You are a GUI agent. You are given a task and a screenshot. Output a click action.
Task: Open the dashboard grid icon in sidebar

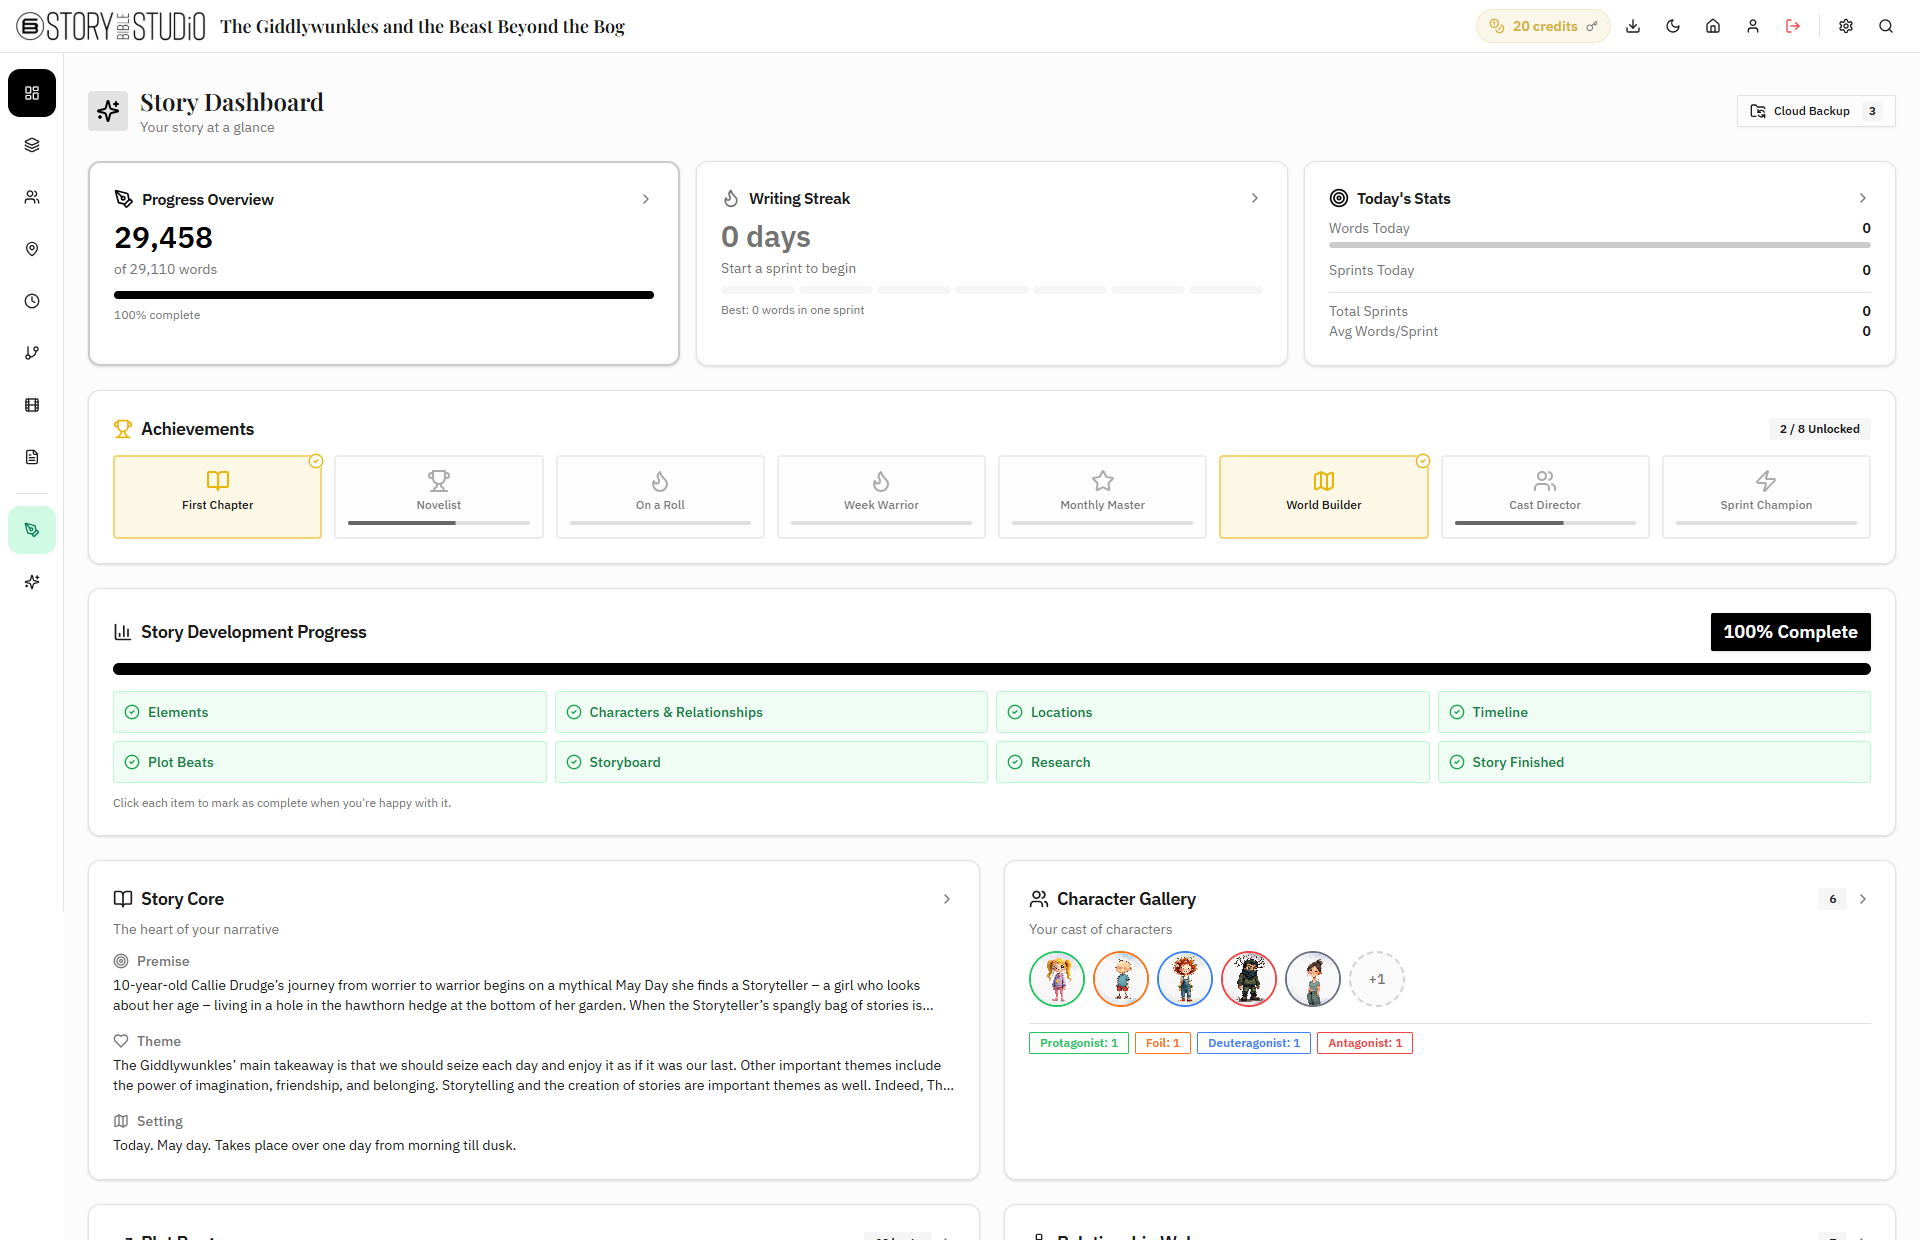pos(32,93)
